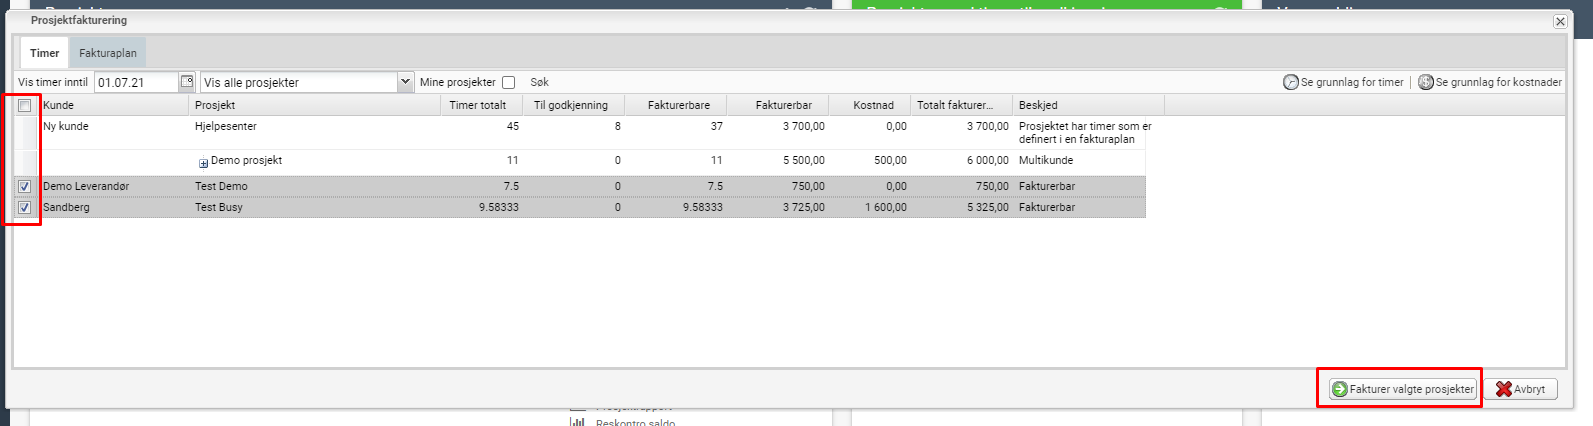
Task: Open the calendar date picker icon
Action: click(187, 82)
